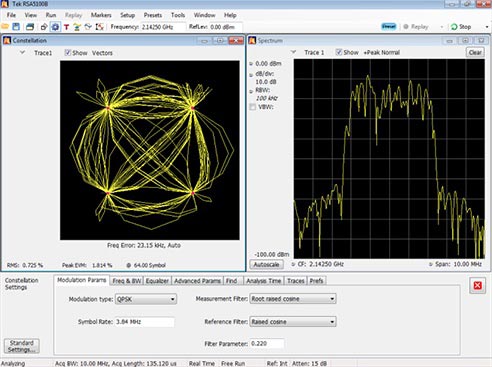Click the blue Preset button

pos(389,27)
